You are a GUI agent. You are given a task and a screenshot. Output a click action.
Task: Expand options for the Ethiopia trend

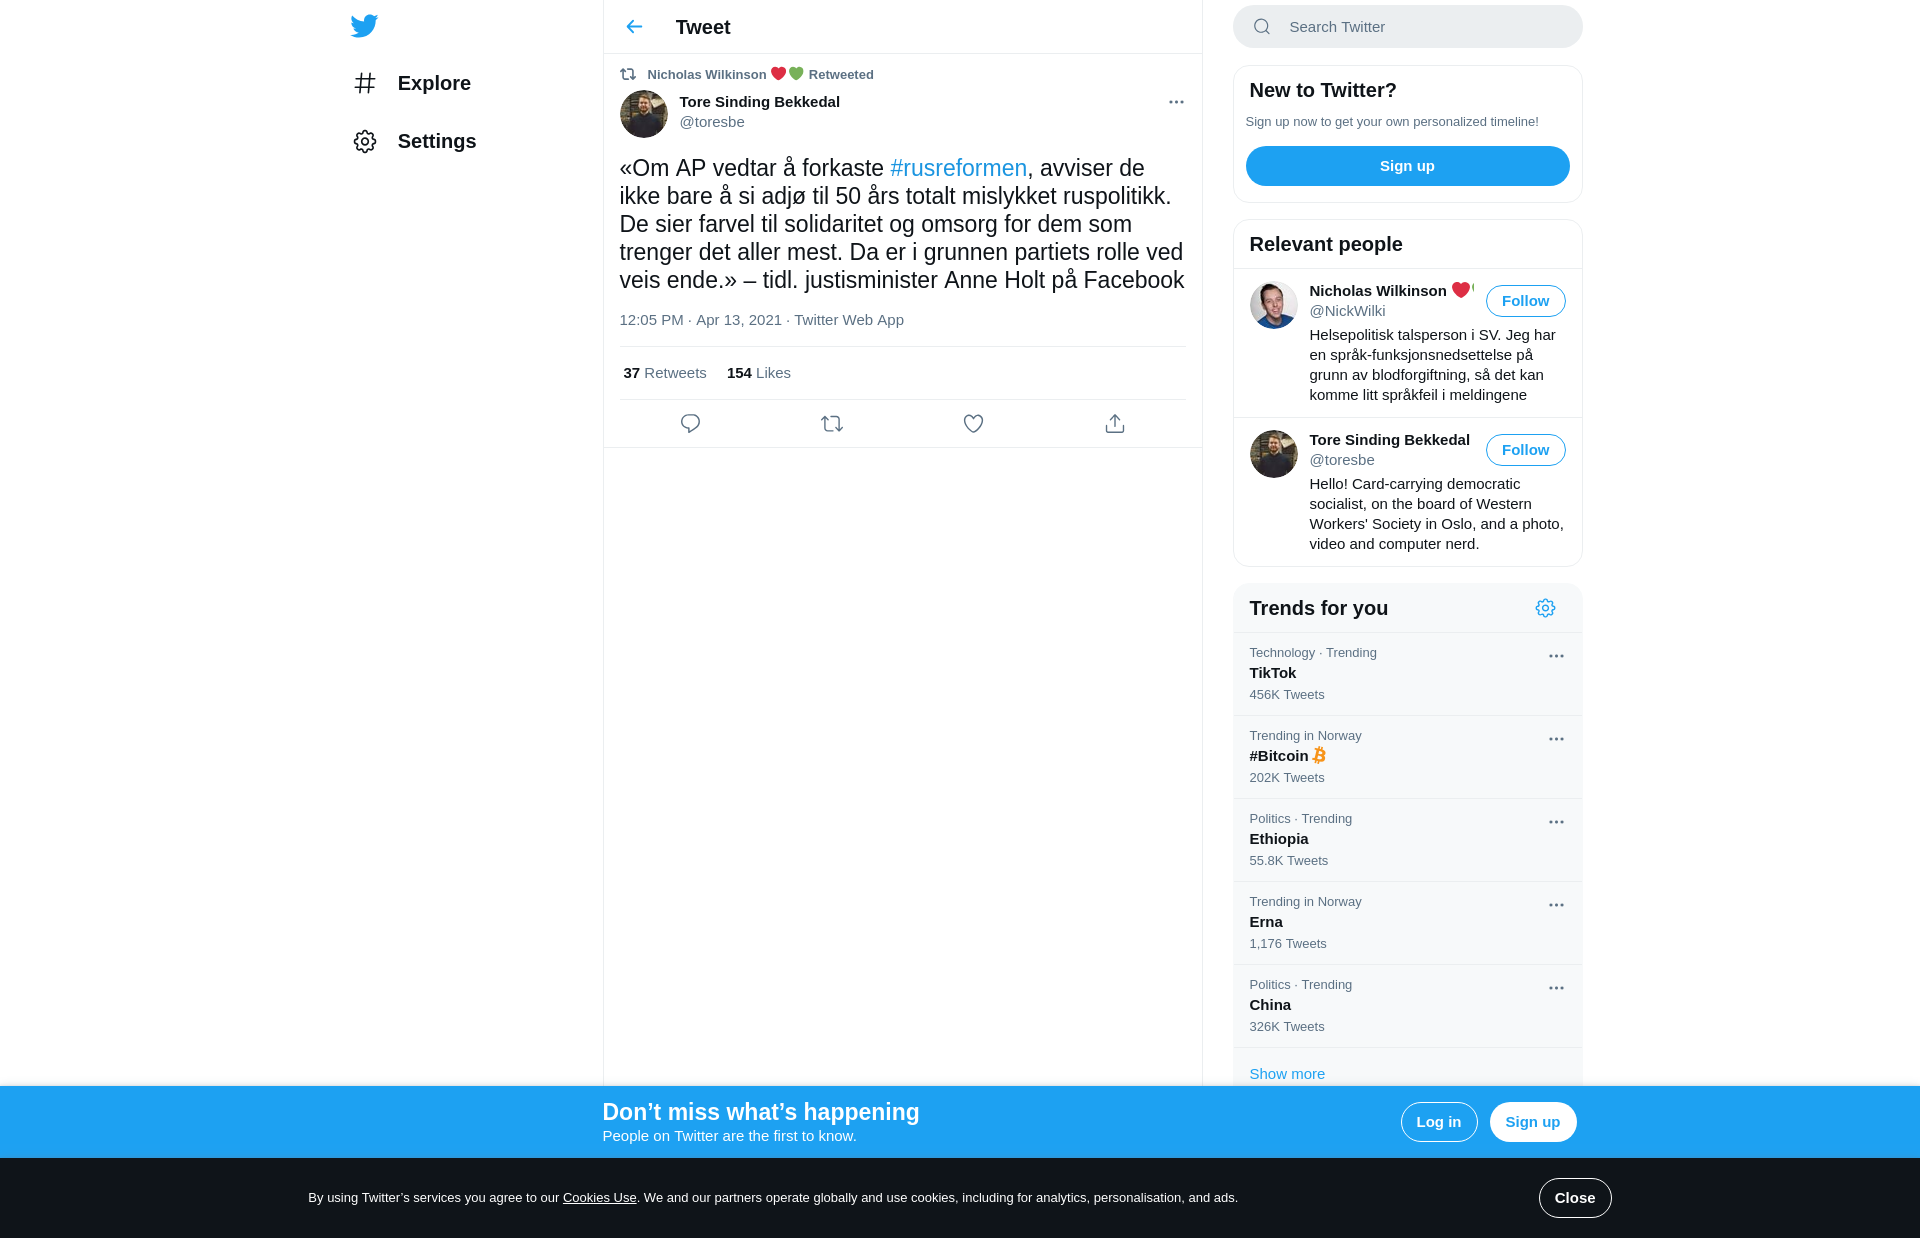point(1556,822)
